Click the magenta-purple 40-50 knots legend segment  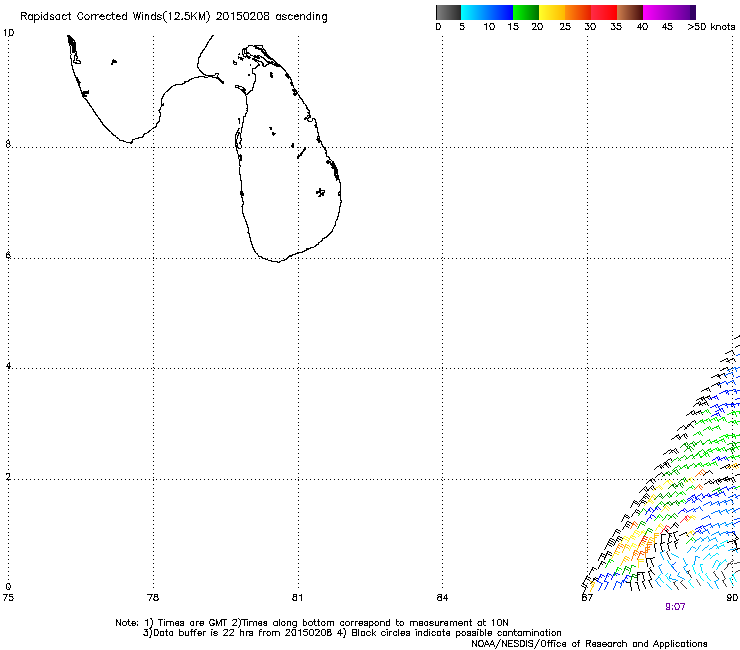(669, 12)
